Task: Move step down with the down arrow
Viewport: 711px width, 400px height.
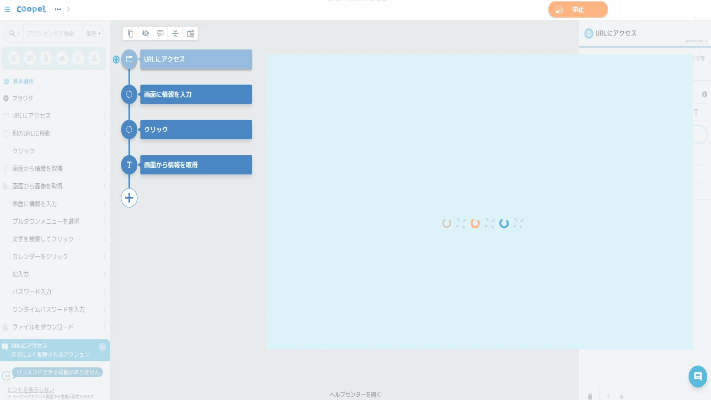Action: tap(622, 396)
